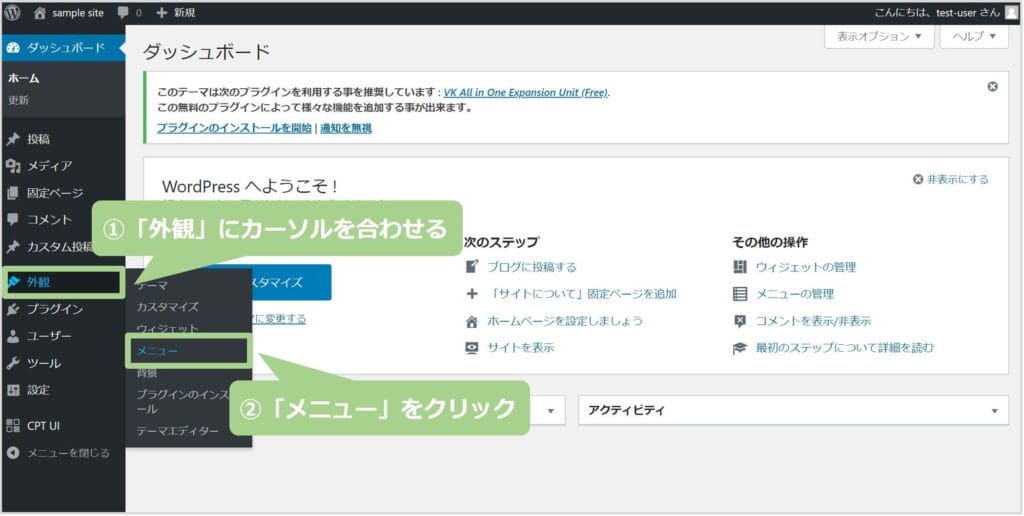Click the メディア icon in the sidebar
The width and height of the screenshot is (1024, 516).
[x=13, y=166]
